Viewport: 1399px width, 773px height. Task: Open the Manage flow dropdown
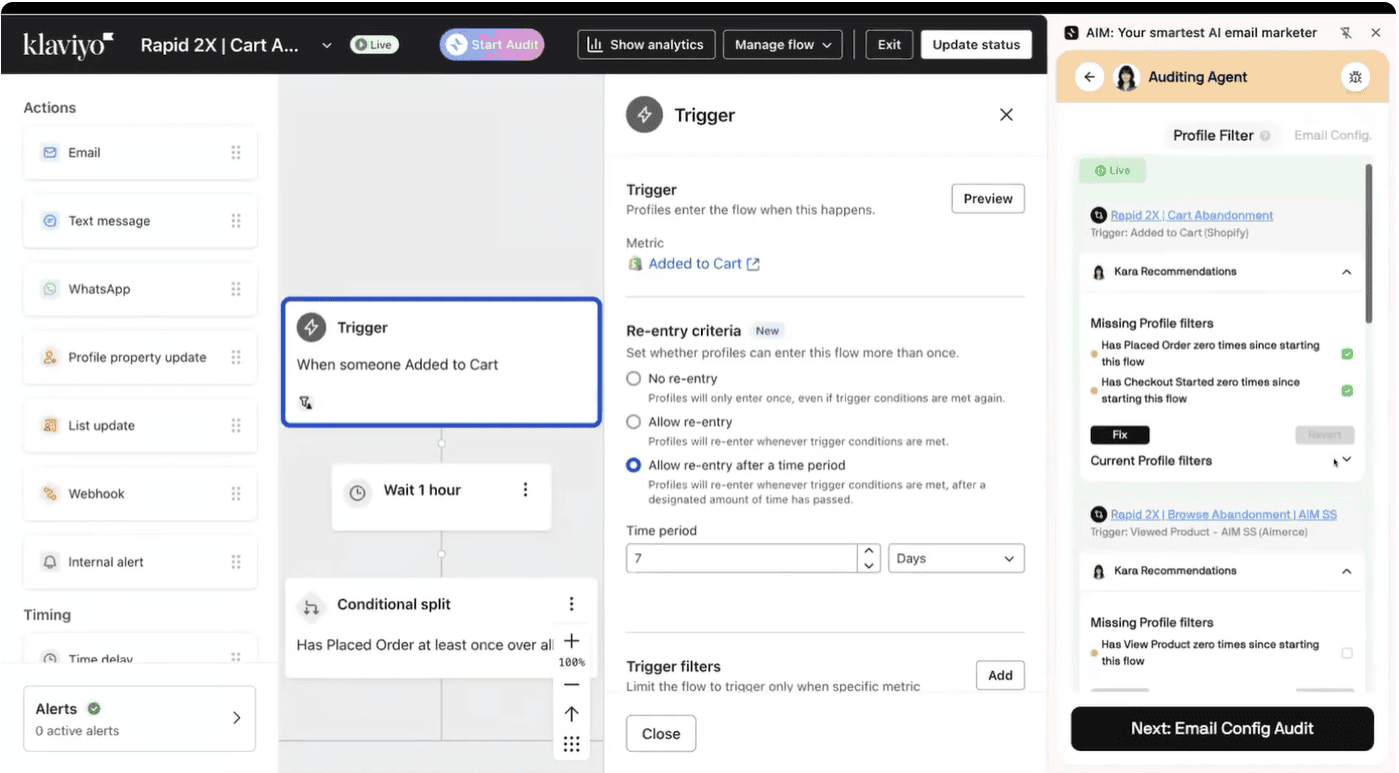pyautogui.click(x=782, y=45)
